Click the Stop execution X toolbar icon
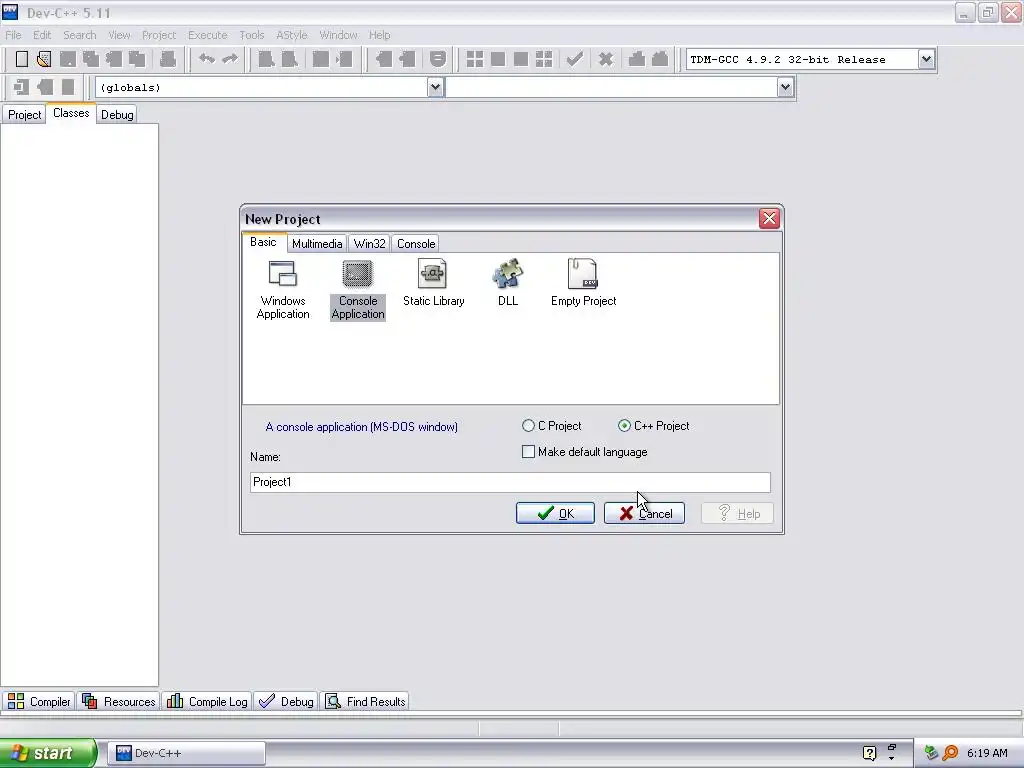1024x768 pixels. pyautogui.click(x=605, y=59)
